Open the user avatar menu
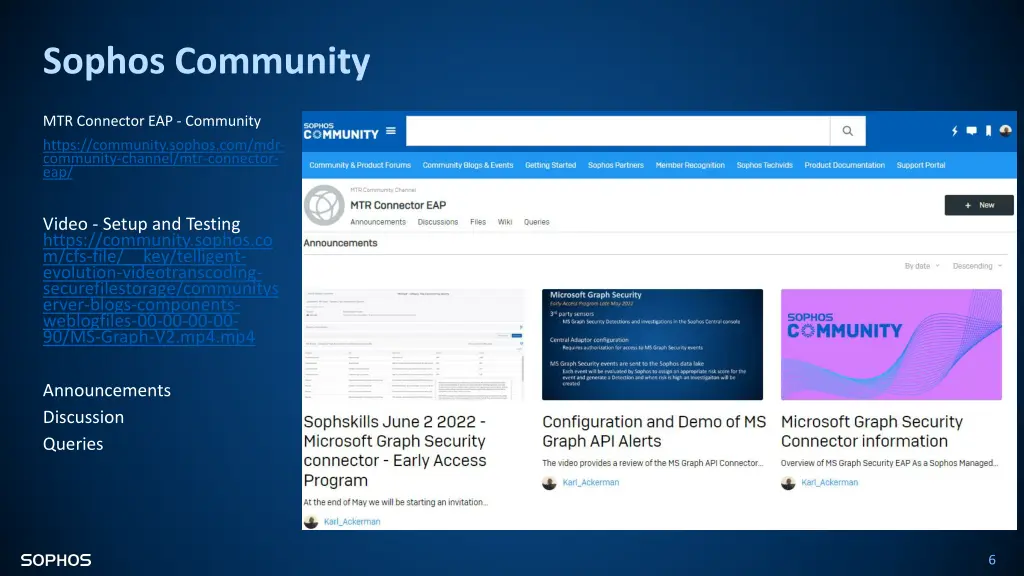The width and height of the screenshot is (1024, 576). pos(1006,131)
